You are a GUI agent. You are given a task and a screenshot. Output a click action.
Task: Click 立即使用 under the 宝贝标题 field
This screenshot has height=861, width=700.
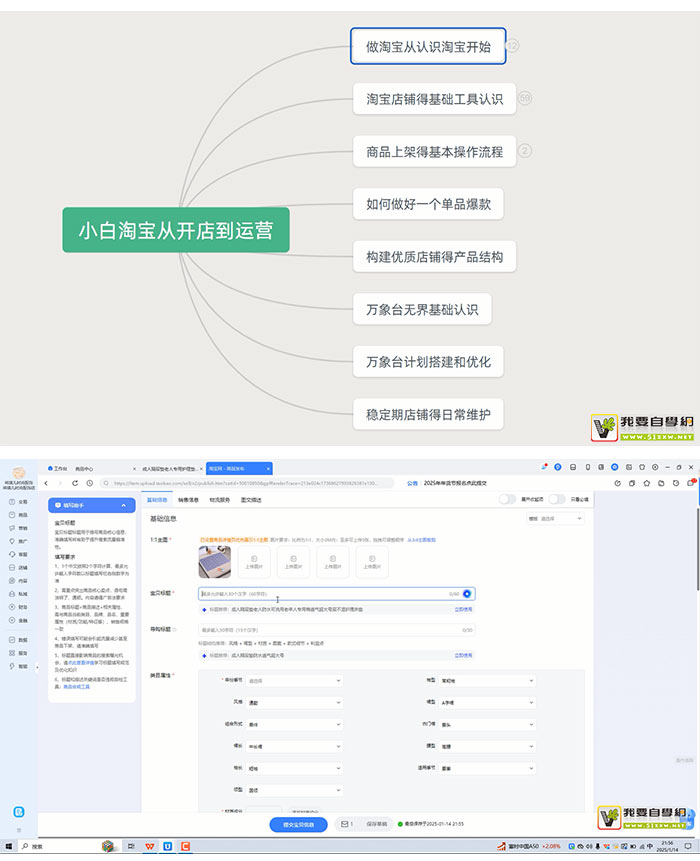coord(463,610)
